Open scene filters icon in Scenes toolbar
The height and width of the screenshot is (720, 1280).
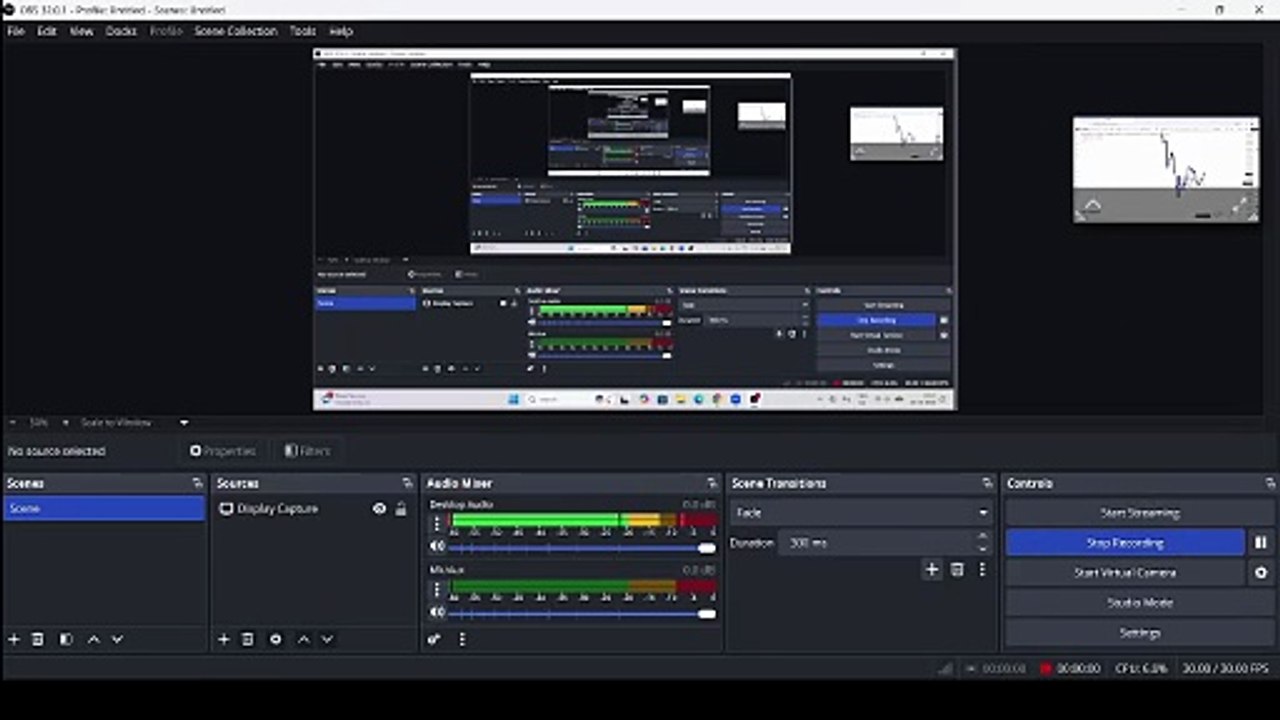(x=66, y=639)
